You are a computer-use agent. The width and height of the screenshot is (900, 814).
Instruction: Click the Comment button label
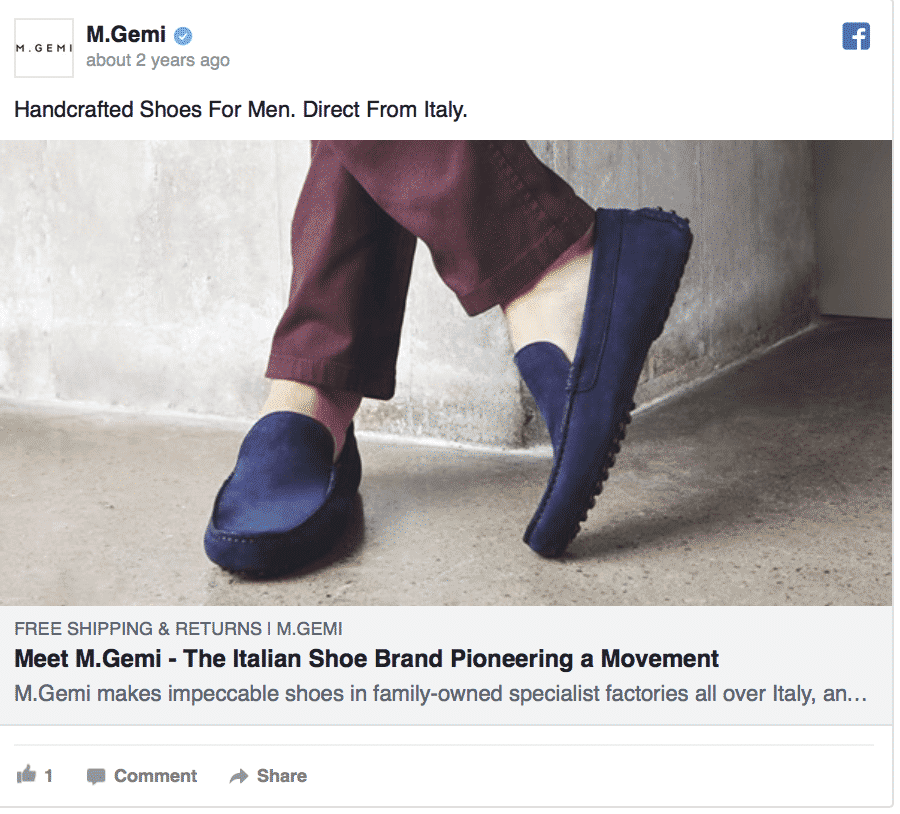(156, 776)
